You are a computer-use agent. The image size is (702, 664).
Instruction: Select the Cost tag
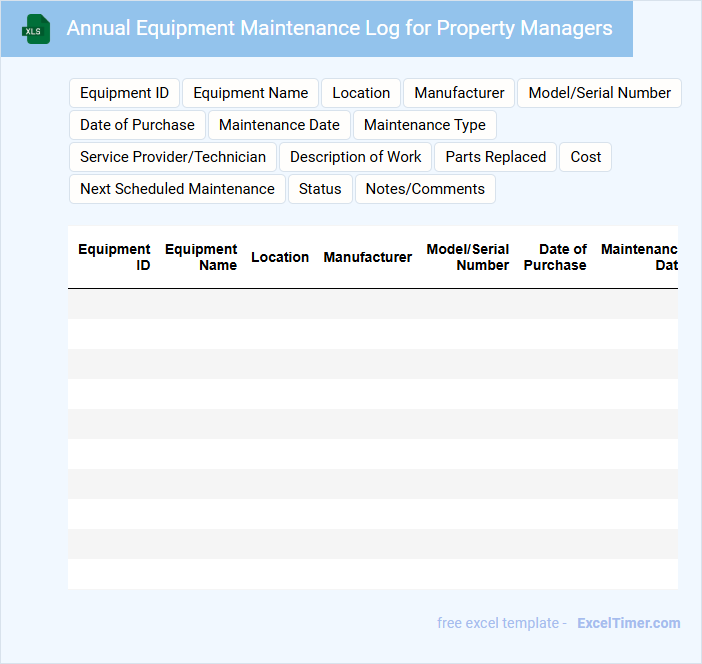[586, 157]
